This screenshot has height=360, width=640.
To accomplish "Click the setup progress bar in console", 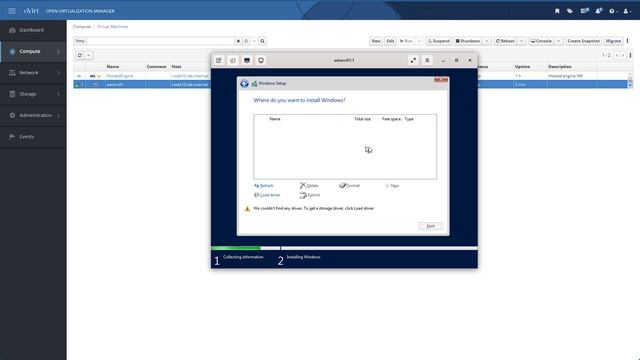I will point(344,248).
